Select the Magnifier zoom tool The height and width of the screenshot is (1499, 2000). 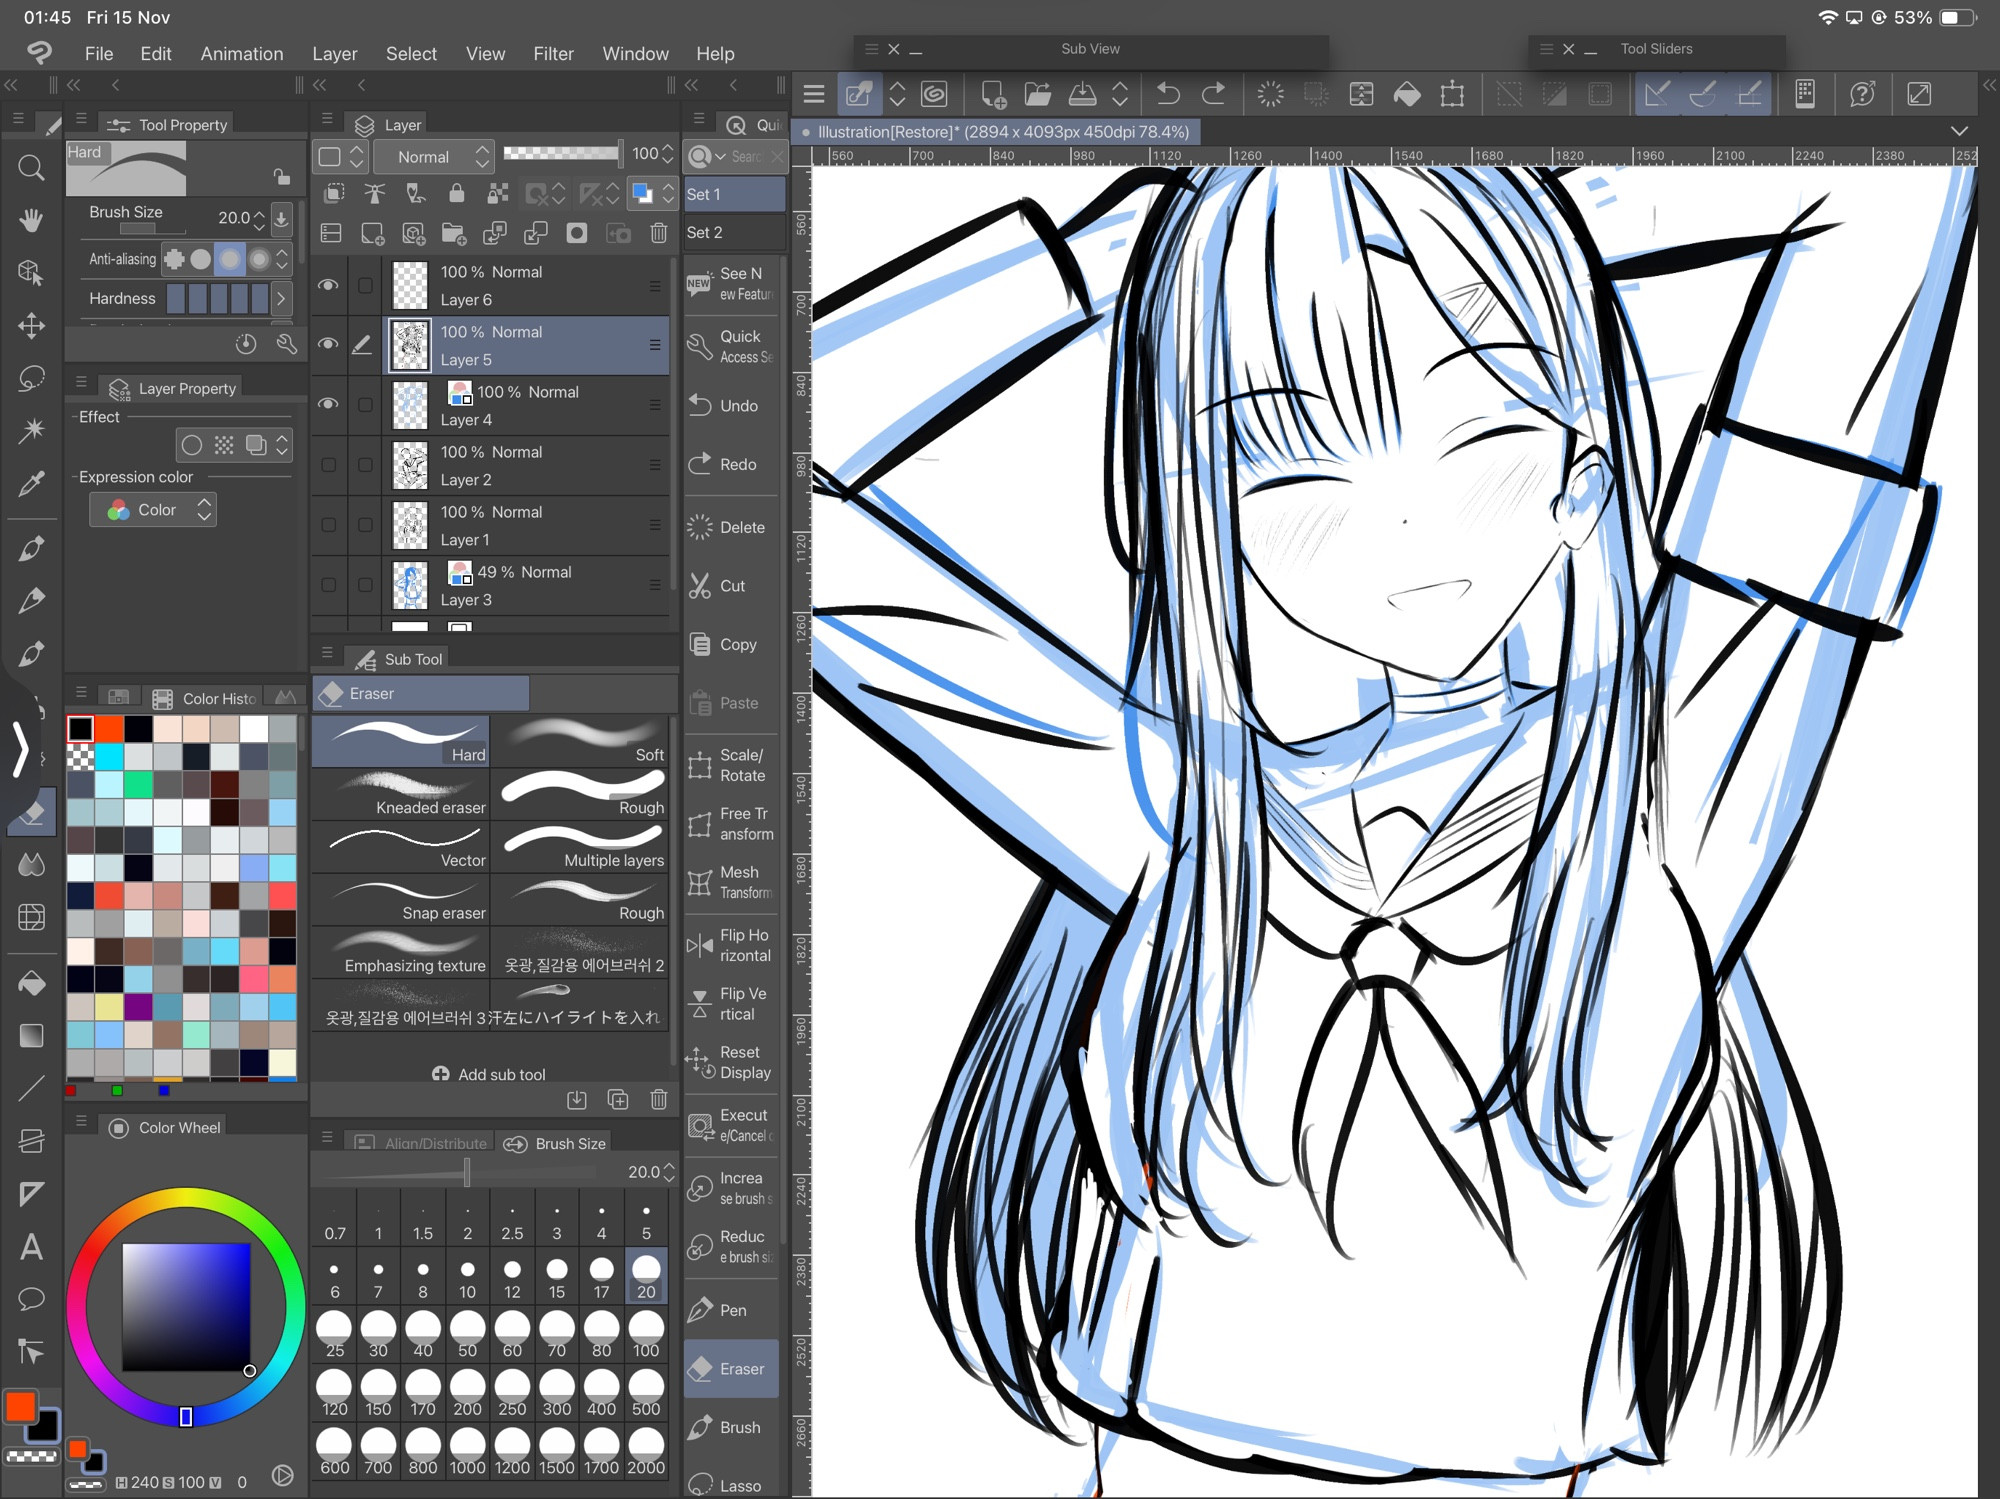point(31,167)
